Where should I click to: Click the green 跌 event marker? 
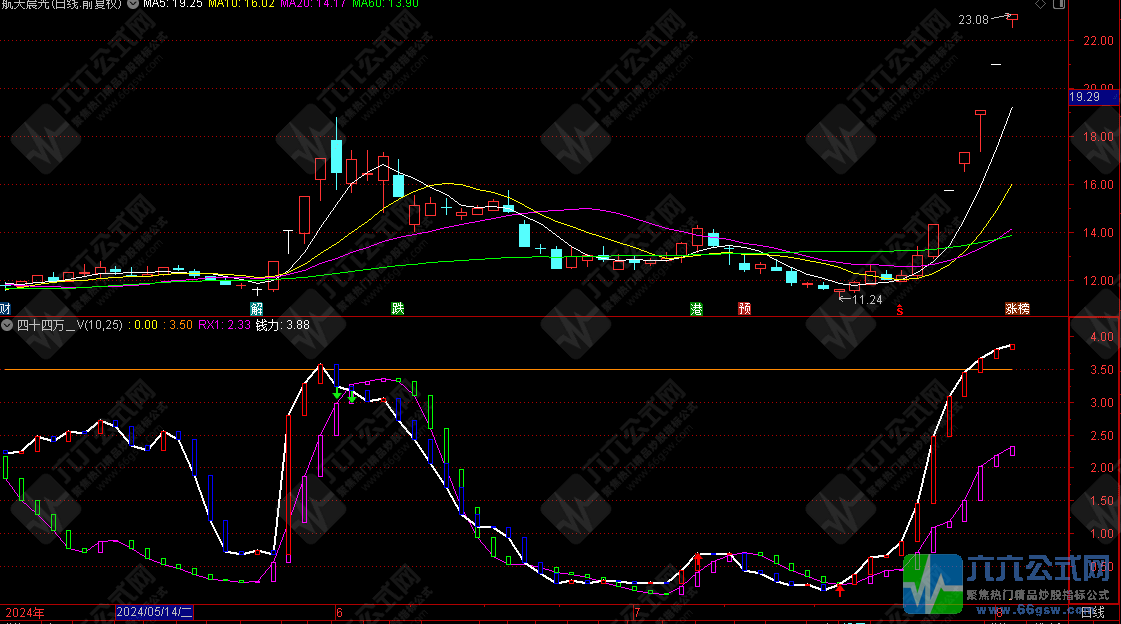[x=398, y=309]
